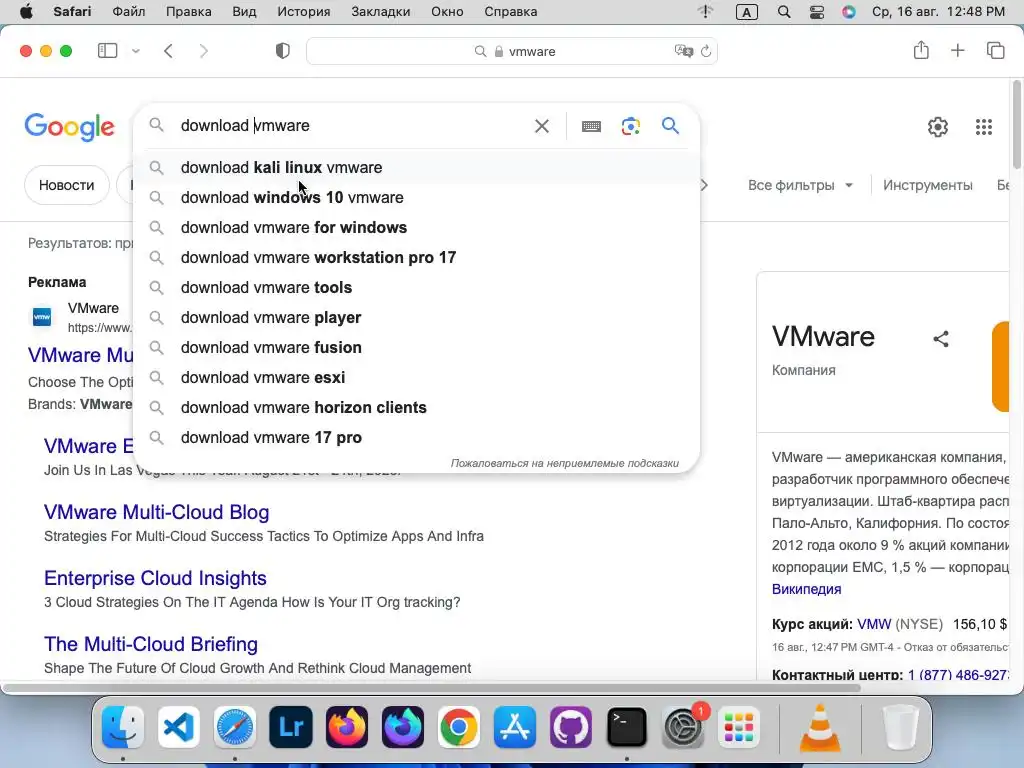The width and height of the screenshot is (1024, 768).
Task: Open VMware Multi-Cloud Blog link
Action: click(x=156, y=512)
